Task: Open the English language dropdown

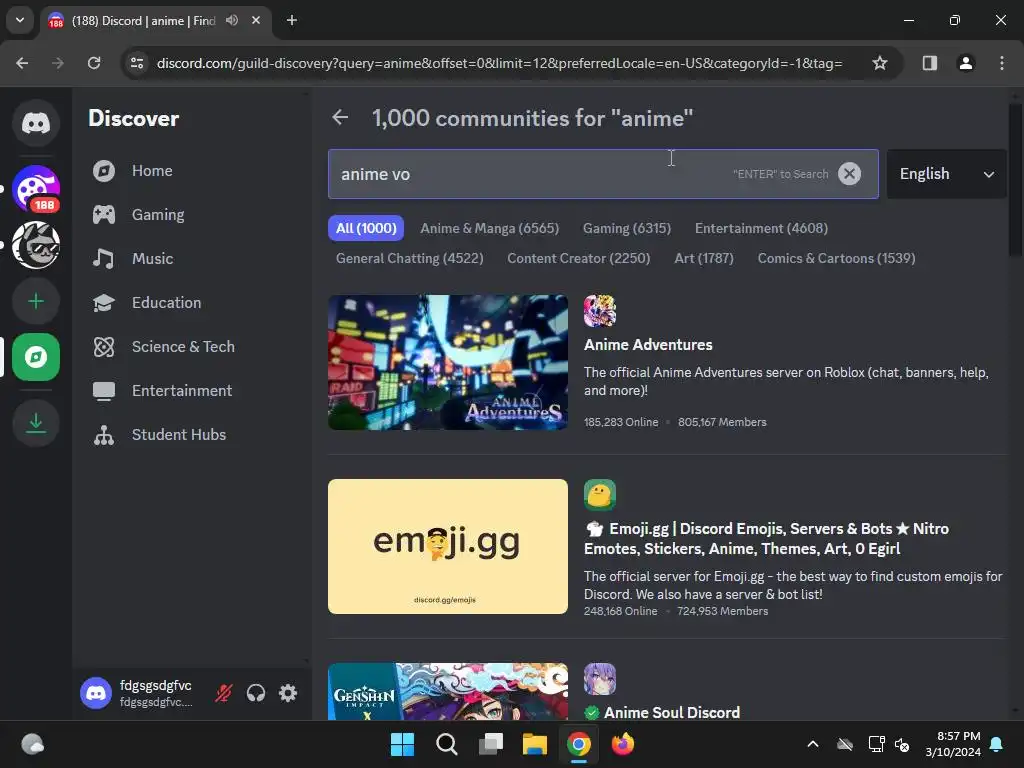Action: (946, 174)
